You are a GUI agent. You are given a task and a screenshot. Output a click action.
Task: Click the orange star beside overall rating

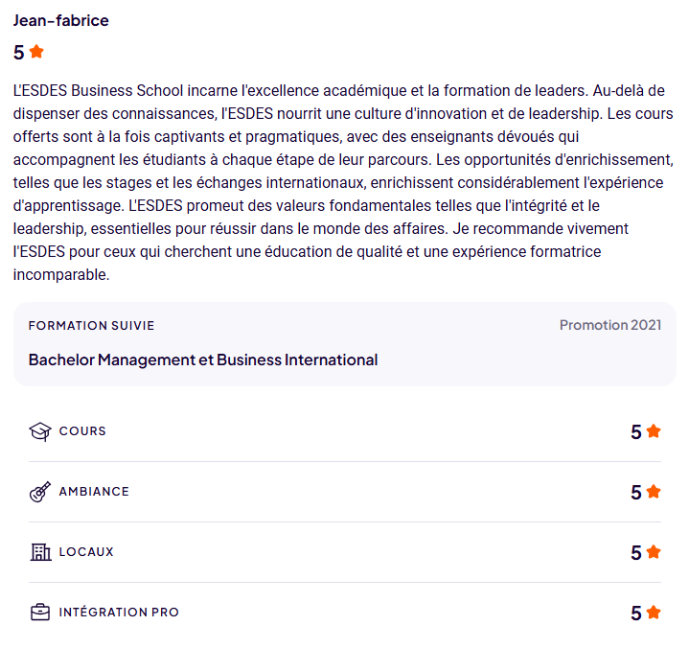(37, 51)
